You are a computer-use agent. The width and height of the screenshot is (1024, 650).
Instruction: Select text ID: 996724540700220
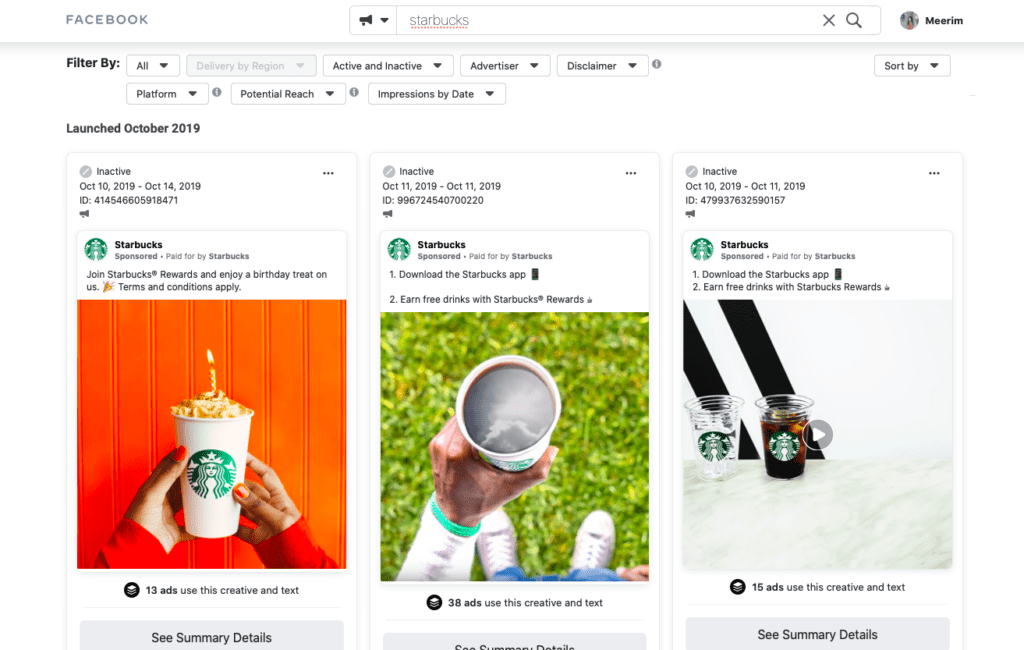point(433,200)
